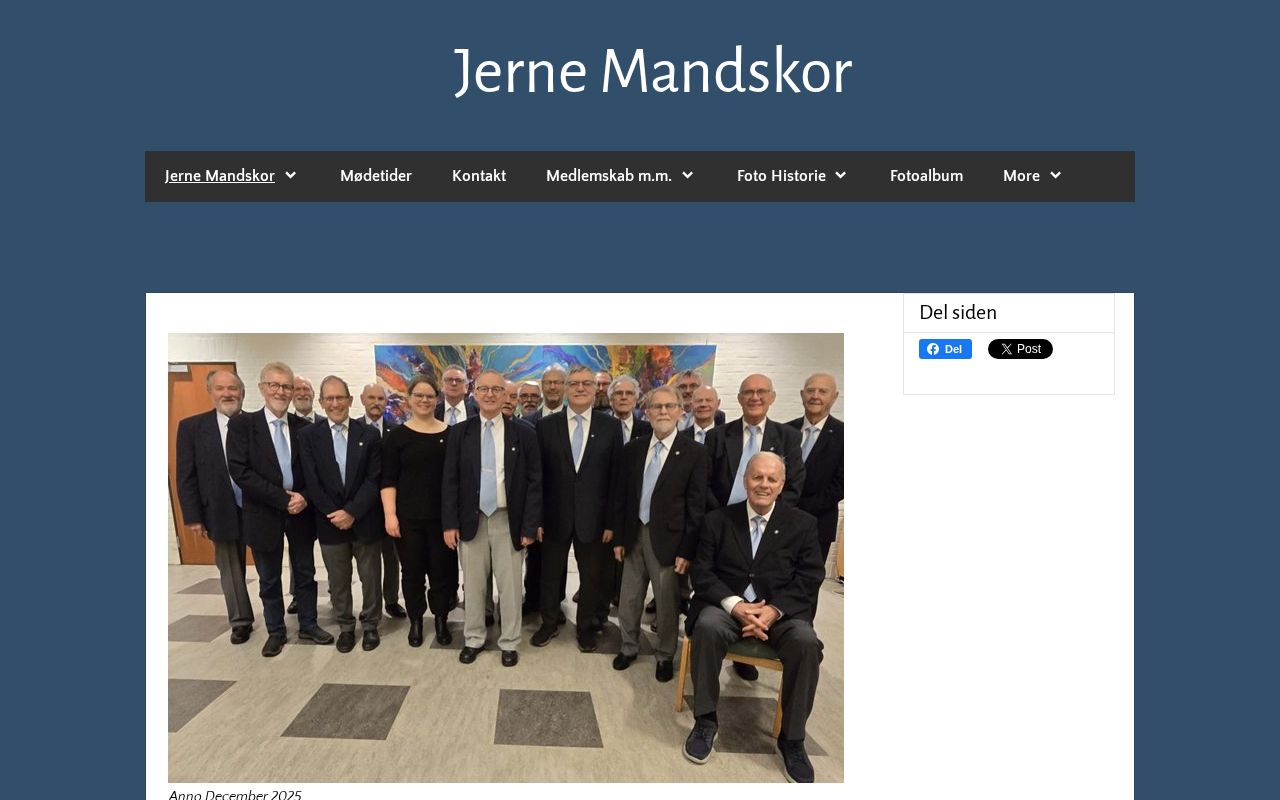
Task: Open the Mødetider menu item
Action: tap(376, 176)
